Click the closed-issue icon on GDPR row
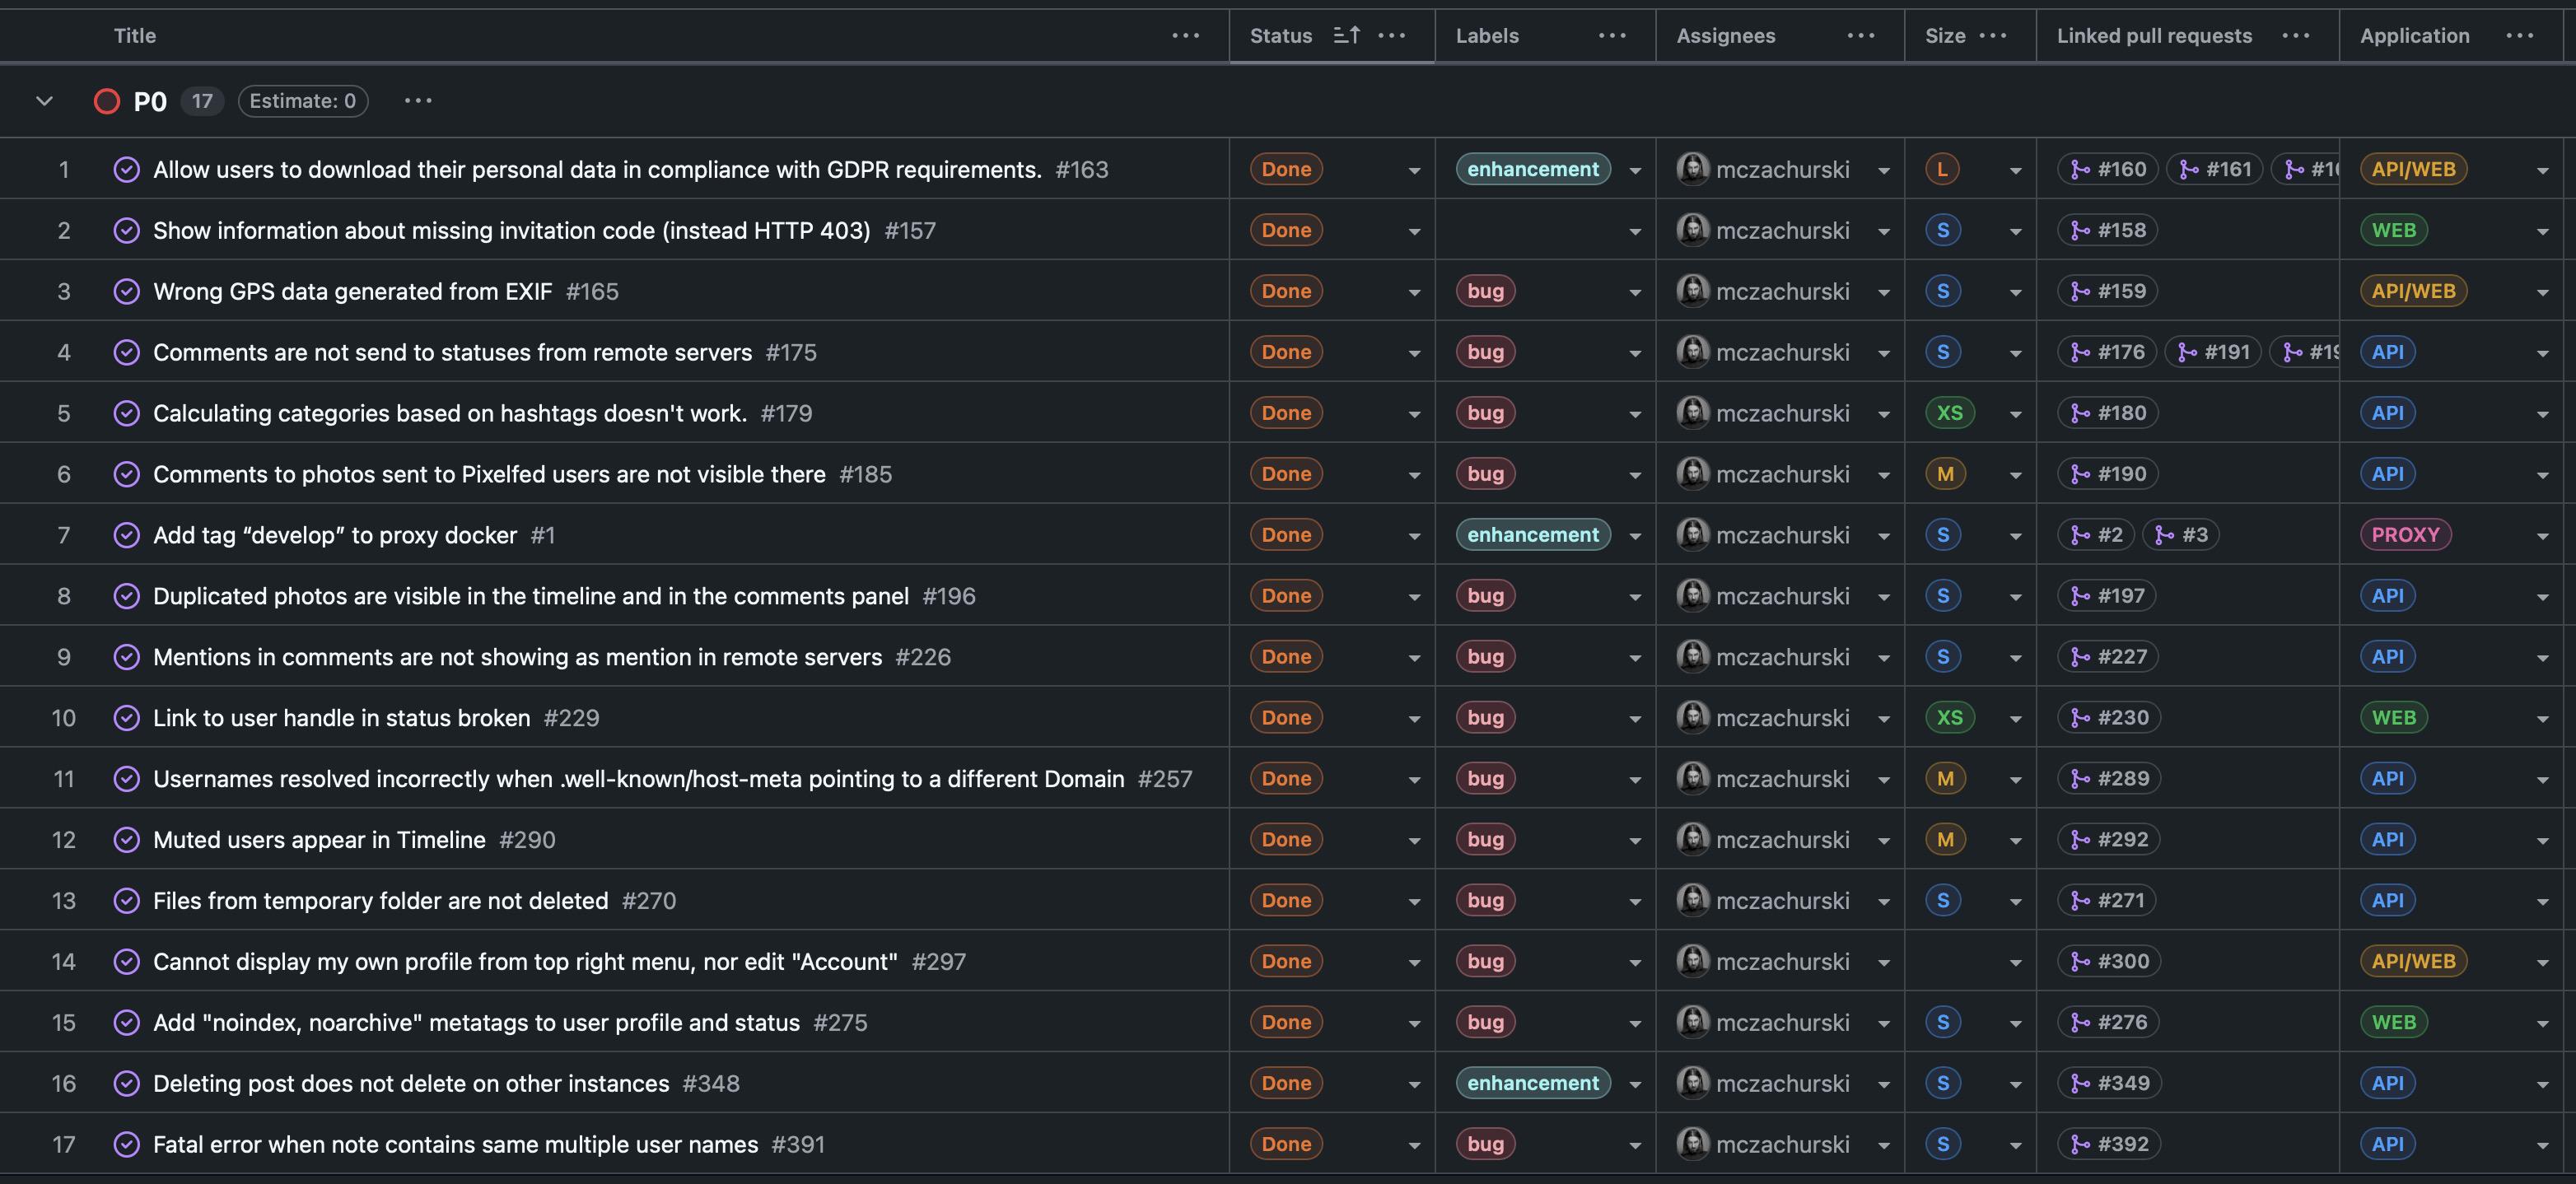Viewport: 2576px width, 1184px height. (x=126, y=169)
